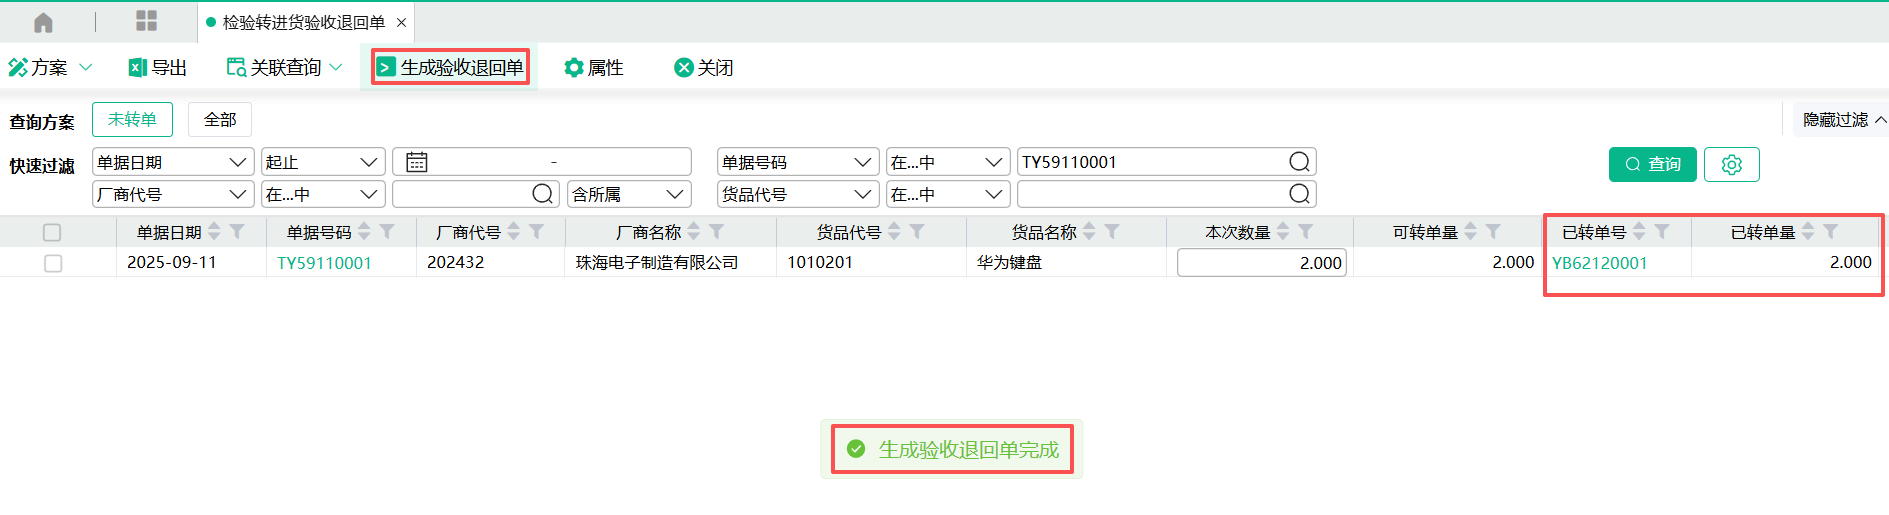Select the 全部 query scheme
Image resolution: width=1889 pixels, height=515 pixels.
[219, 120]
